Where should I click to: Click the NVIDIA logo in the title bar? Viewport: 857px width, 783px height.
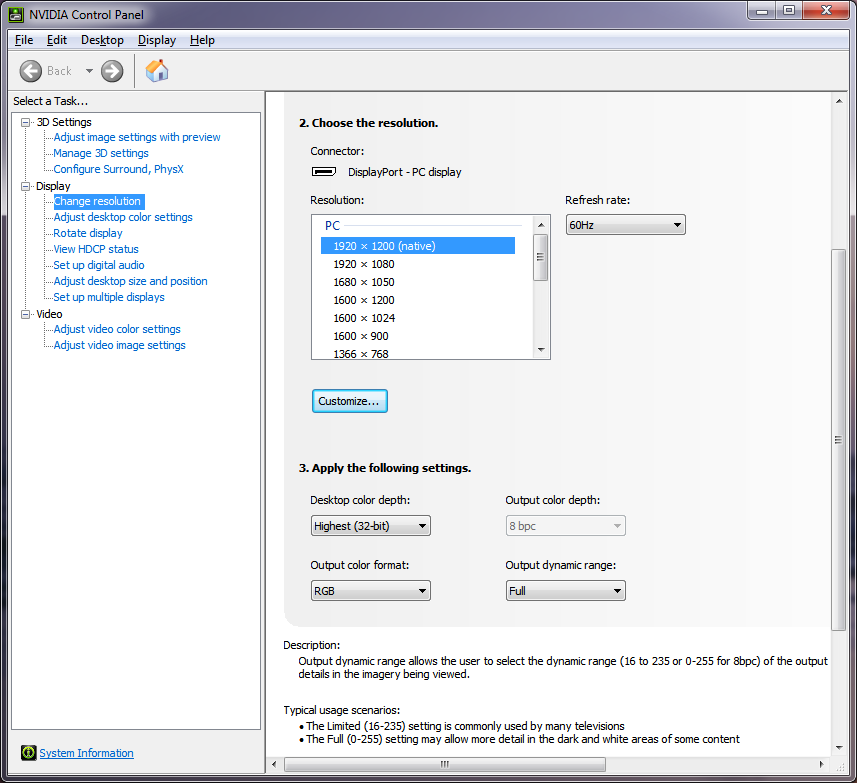click(x=15, y=14)
